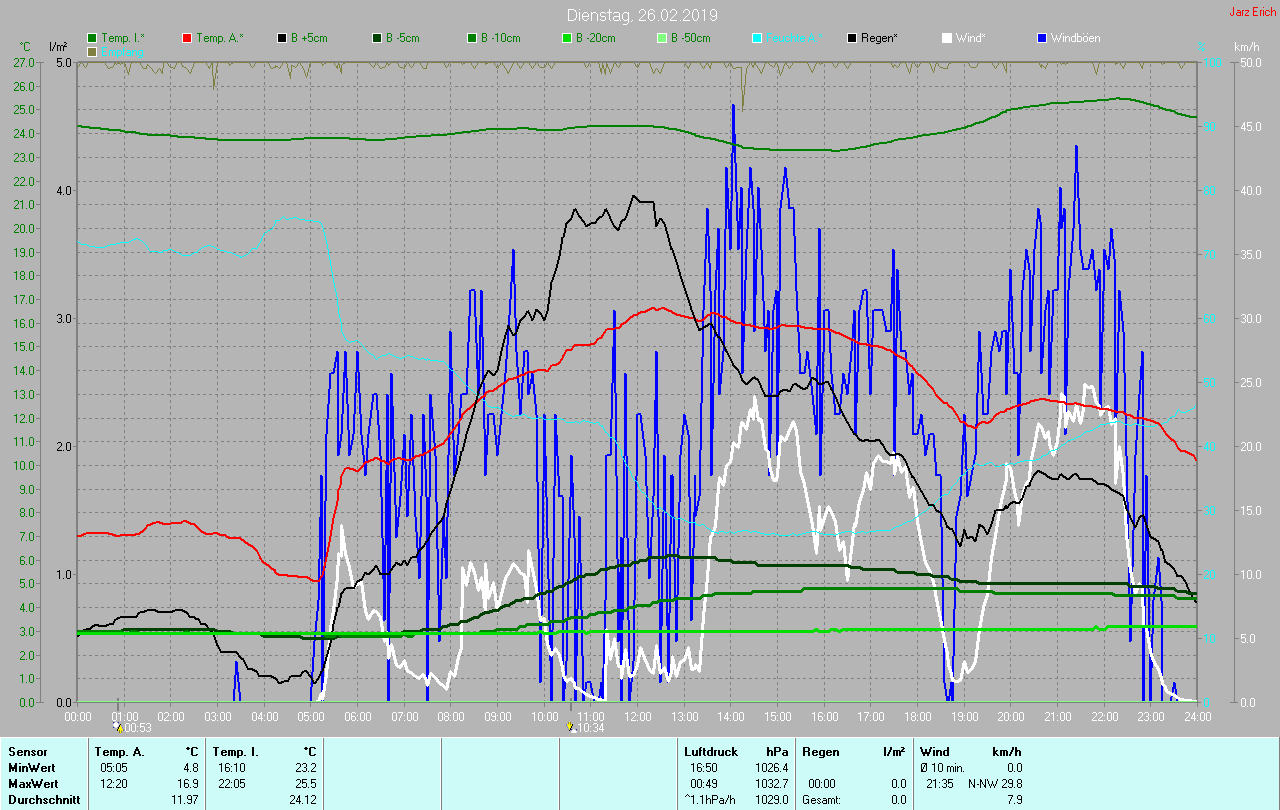The image size is (1280, 810).
Task: Click the 'Temp. I.*' legend label
Action: (x=123, y=38)
